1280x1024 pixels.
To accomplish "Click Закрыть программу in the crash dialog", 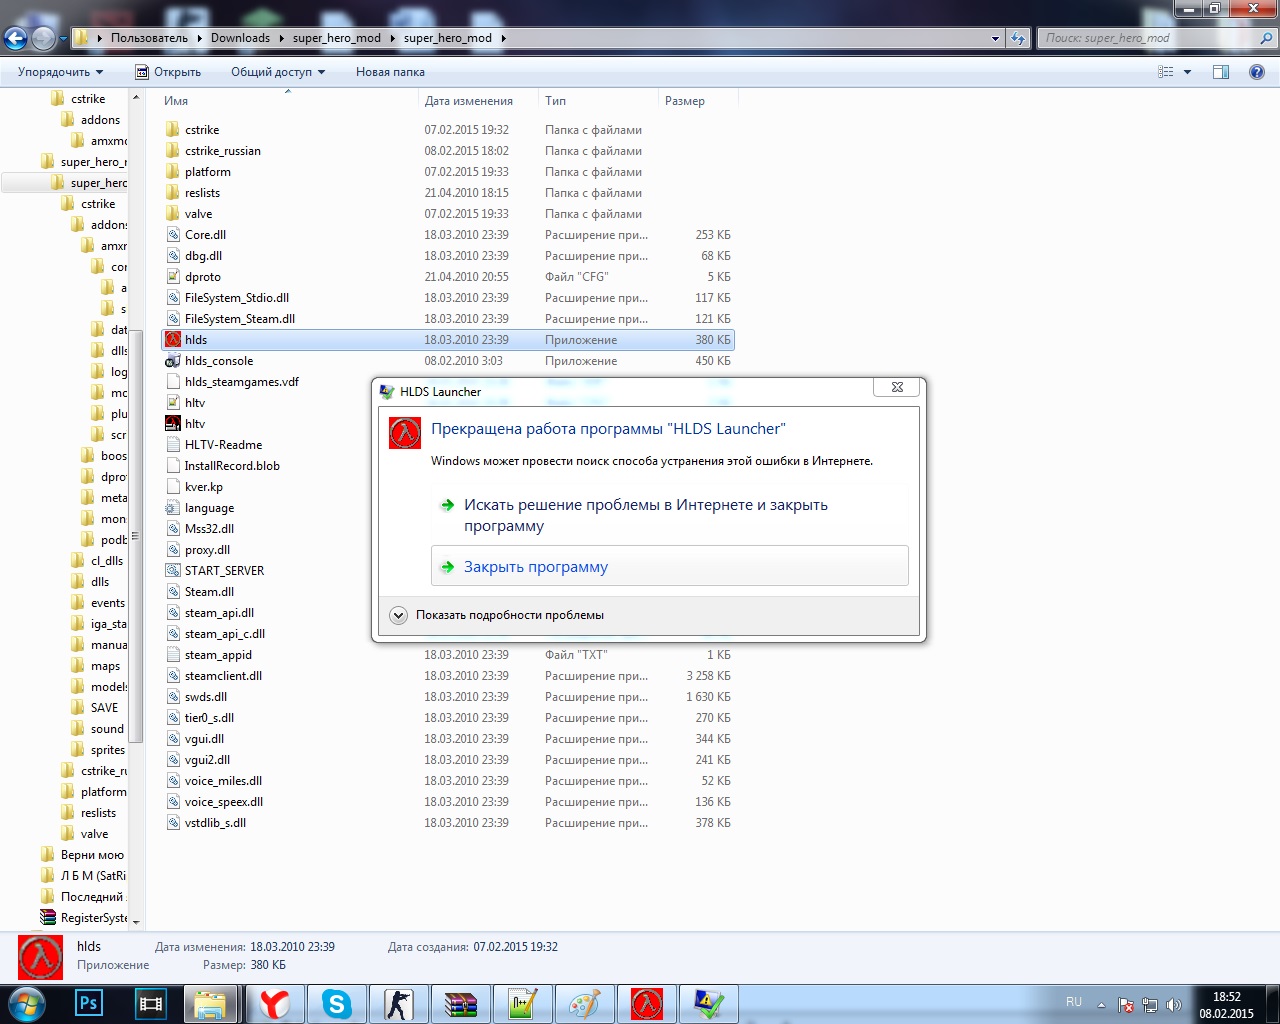I will click(x=670, y=566).
